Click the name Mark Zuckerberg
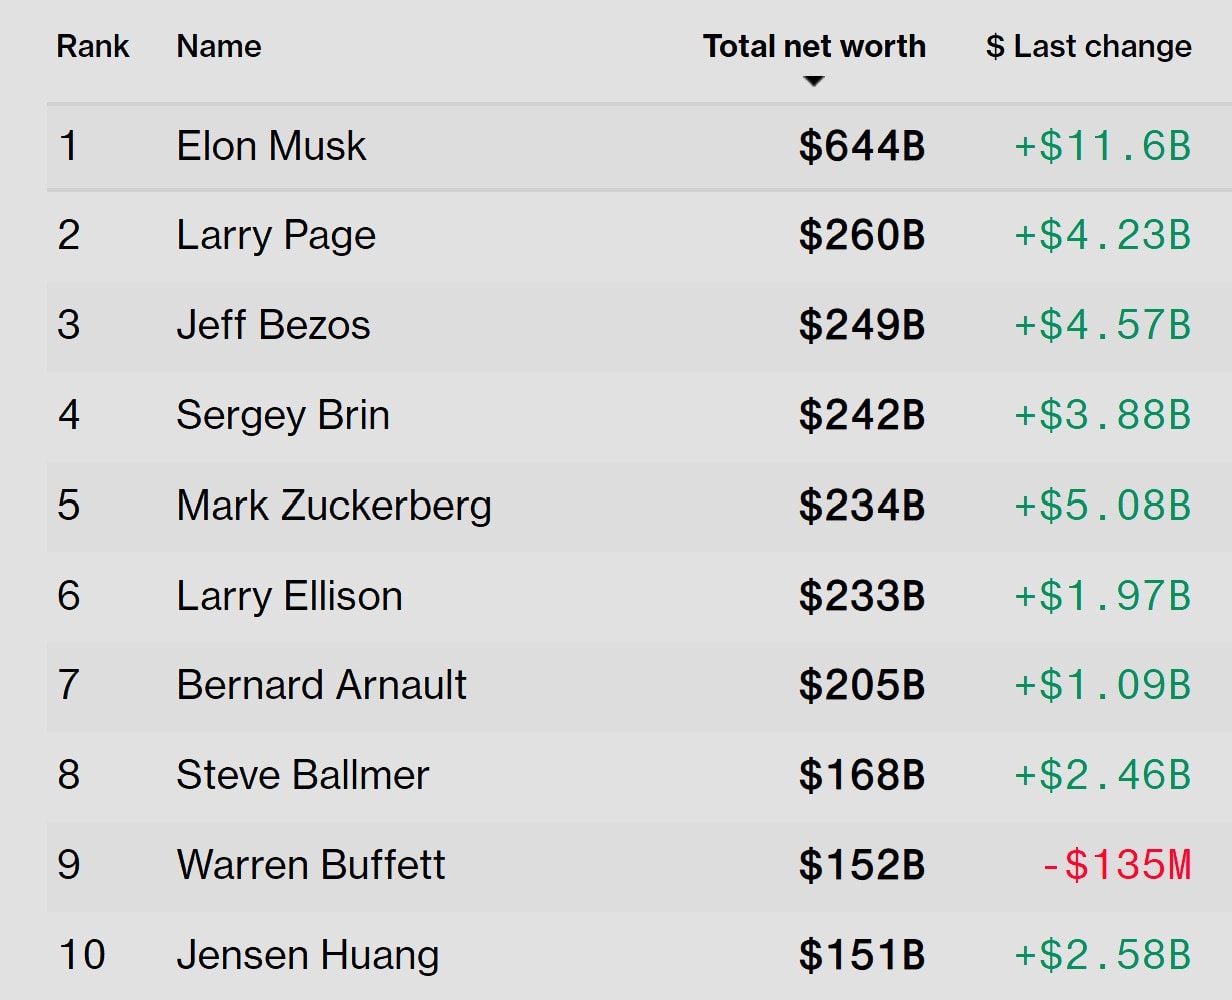This screenshot has width=1232, height=1000. [334, 506]
